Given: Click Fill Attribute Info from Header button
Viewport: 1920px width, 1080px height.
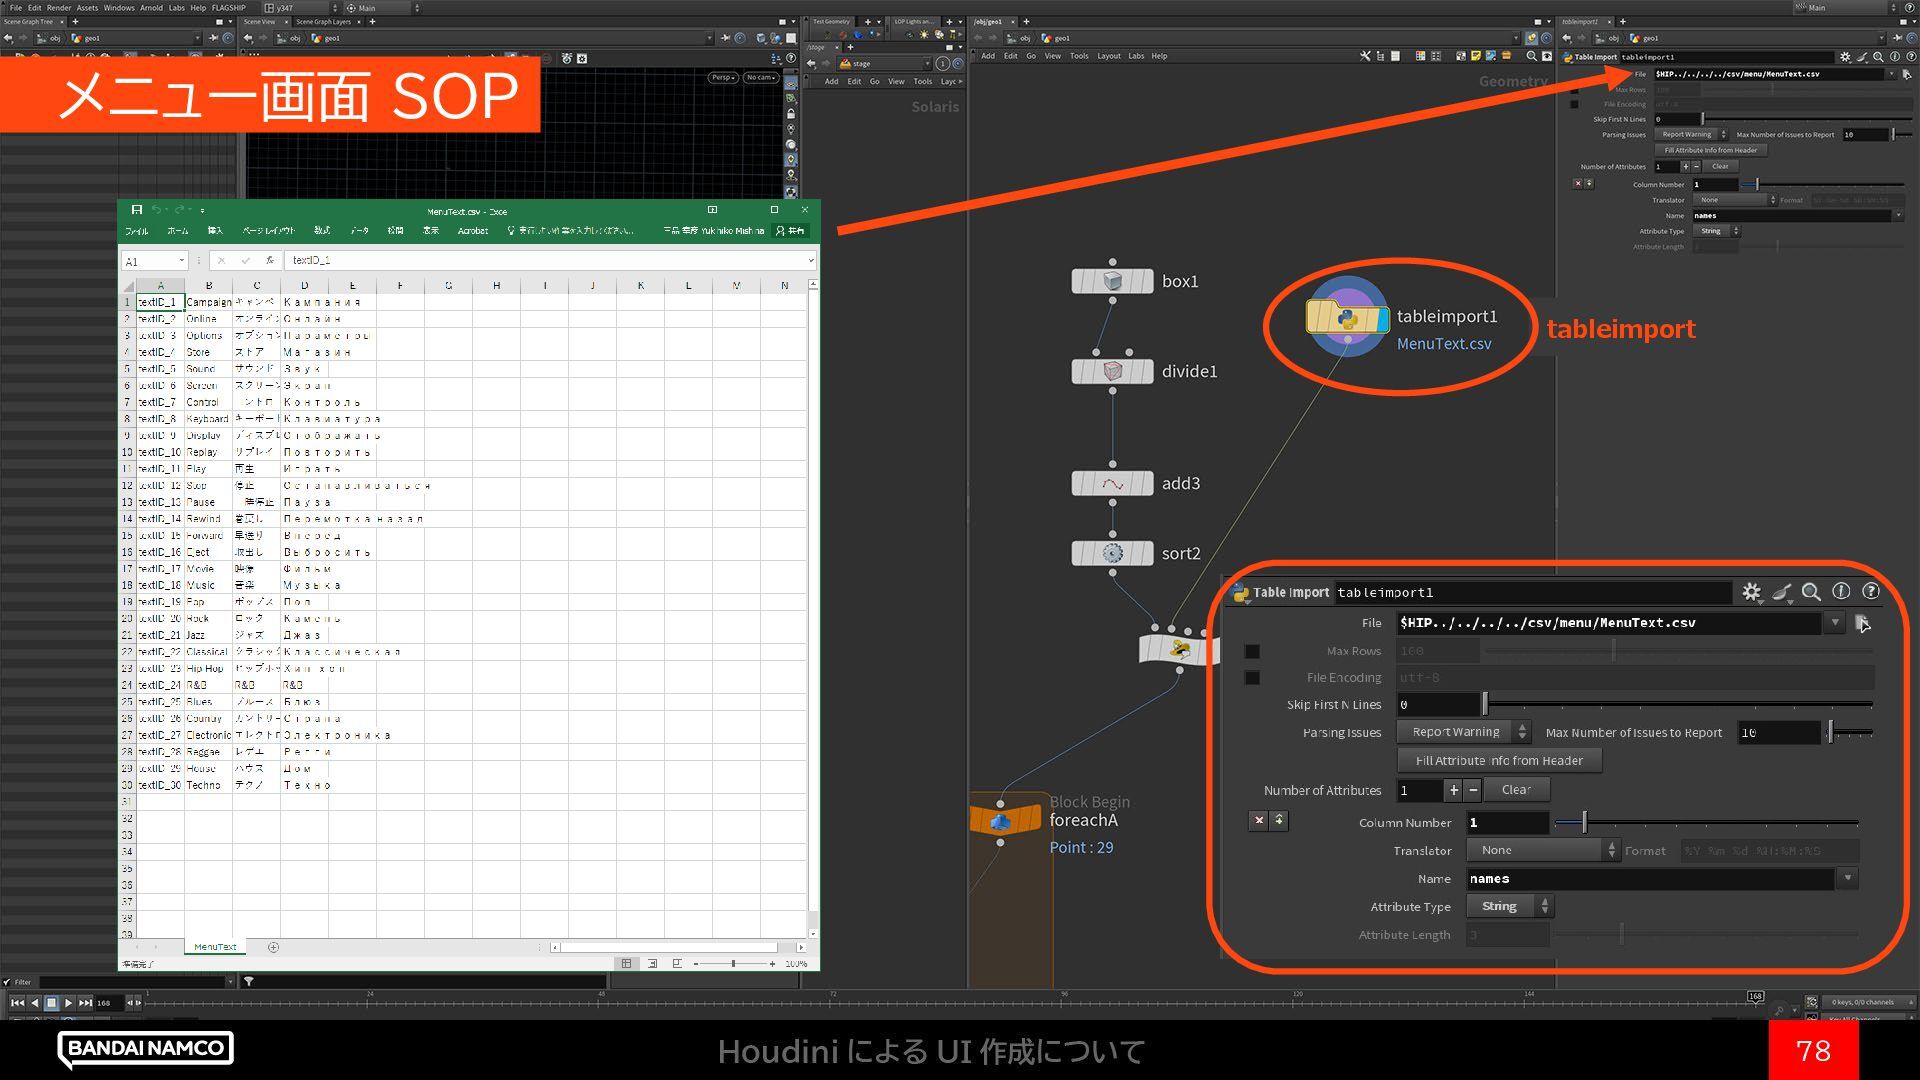Looking at the screenshot, I should coord(1499,761).
